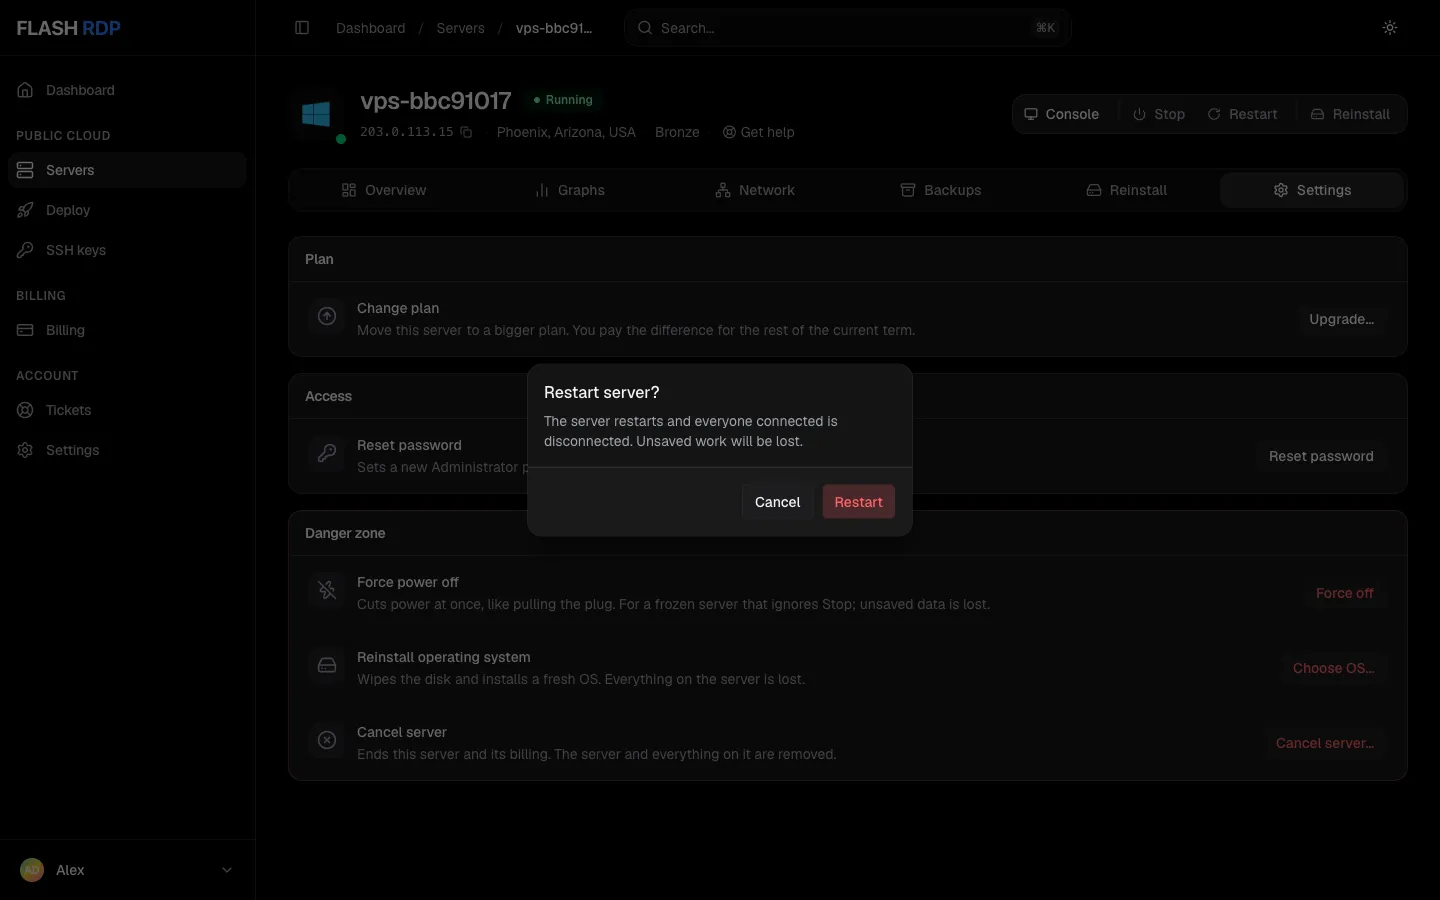Click the Reinstall operating system disk icon

tap(327, 665)
